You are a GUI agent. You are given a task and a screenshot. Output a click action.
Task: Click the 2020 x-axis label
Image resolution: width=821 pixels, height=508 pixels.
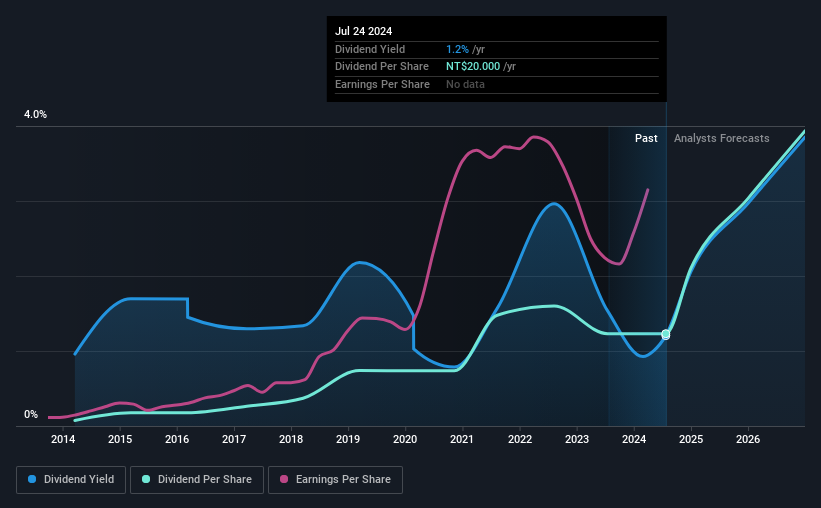point(405,439)
